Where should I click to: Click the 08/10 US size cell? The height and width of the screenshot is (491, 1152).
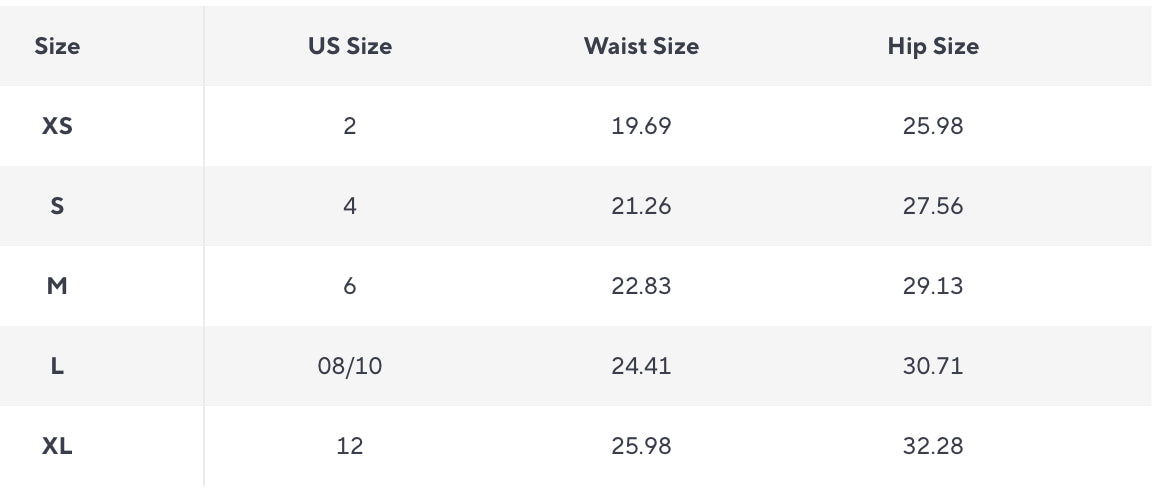(349, 366)
